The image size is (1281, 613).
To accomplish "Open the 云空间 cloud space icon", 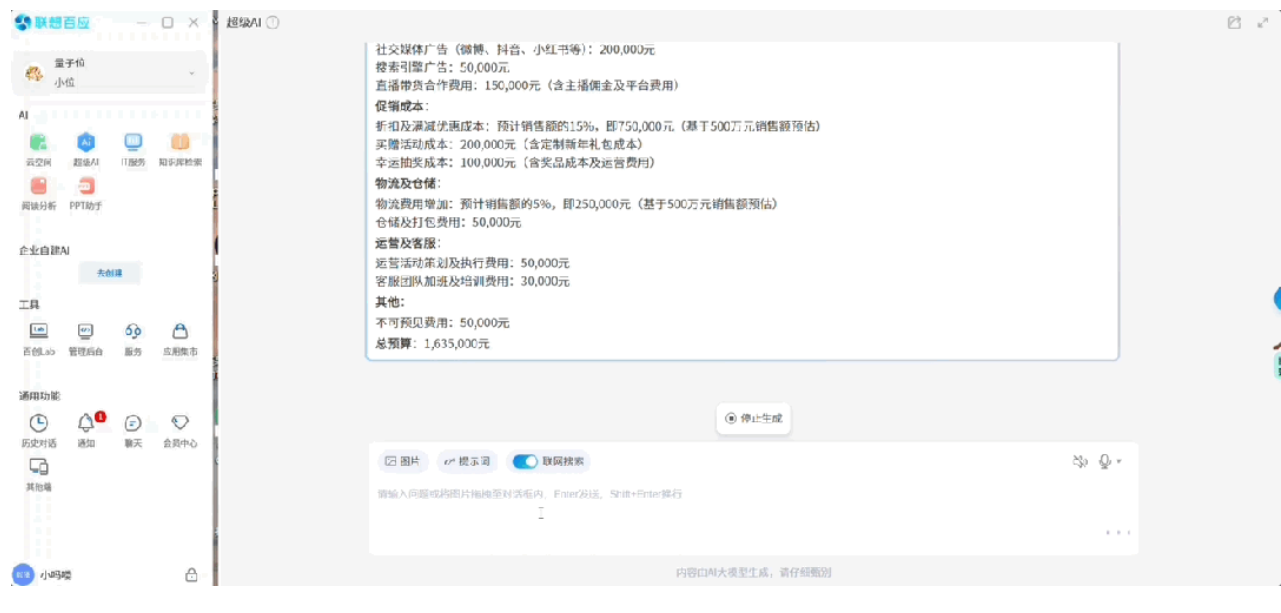I will click(38, 143).
